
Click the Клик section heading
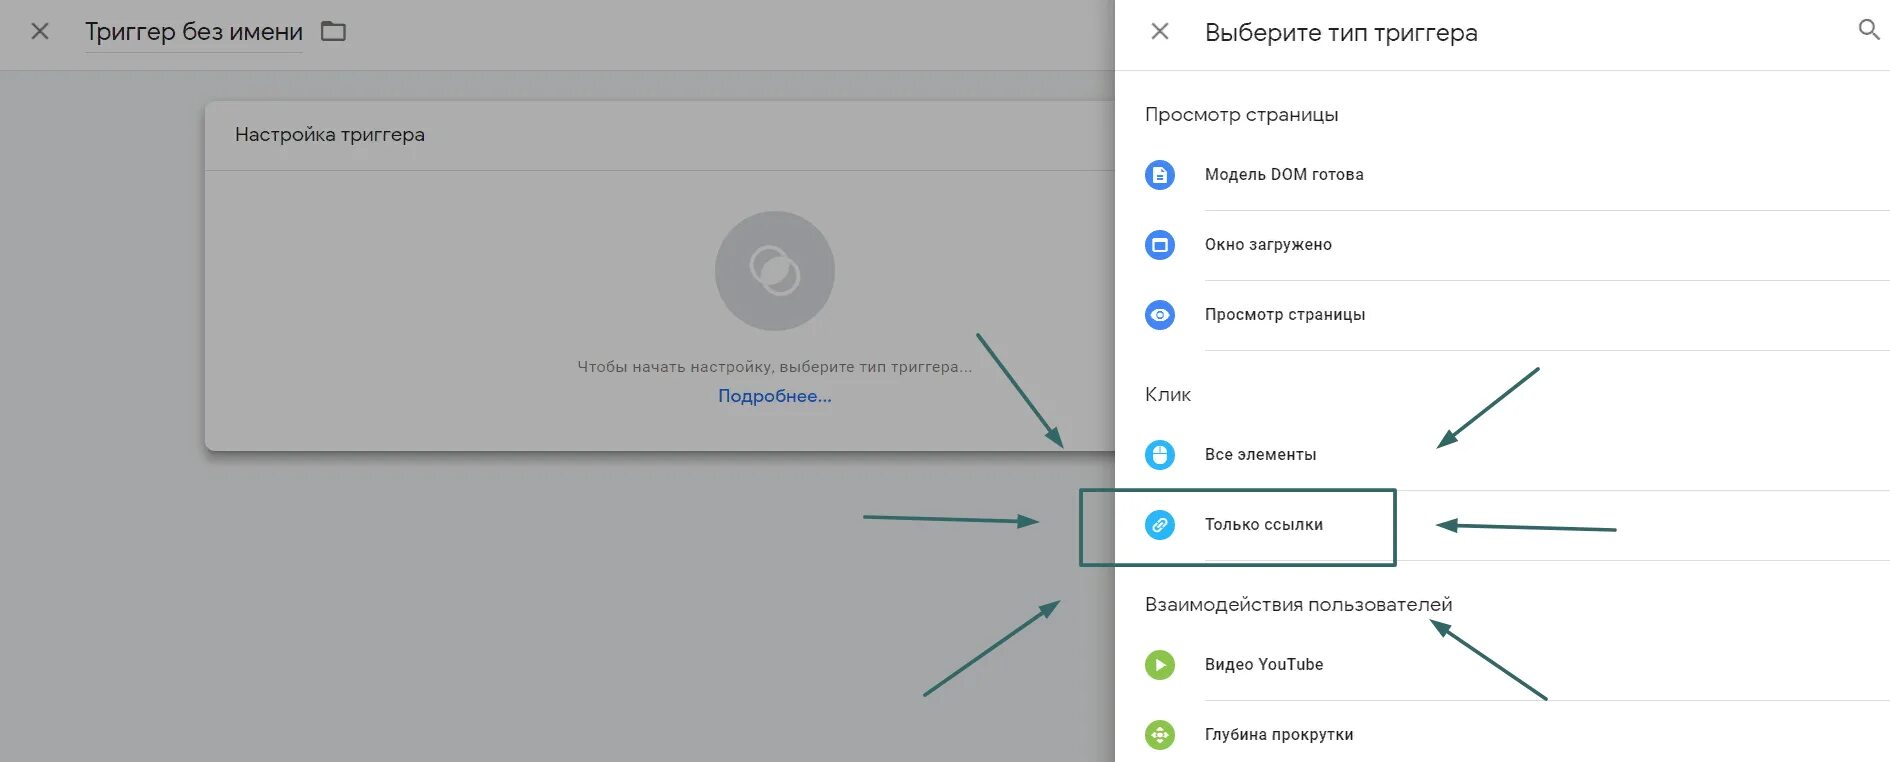(1168, 395)
